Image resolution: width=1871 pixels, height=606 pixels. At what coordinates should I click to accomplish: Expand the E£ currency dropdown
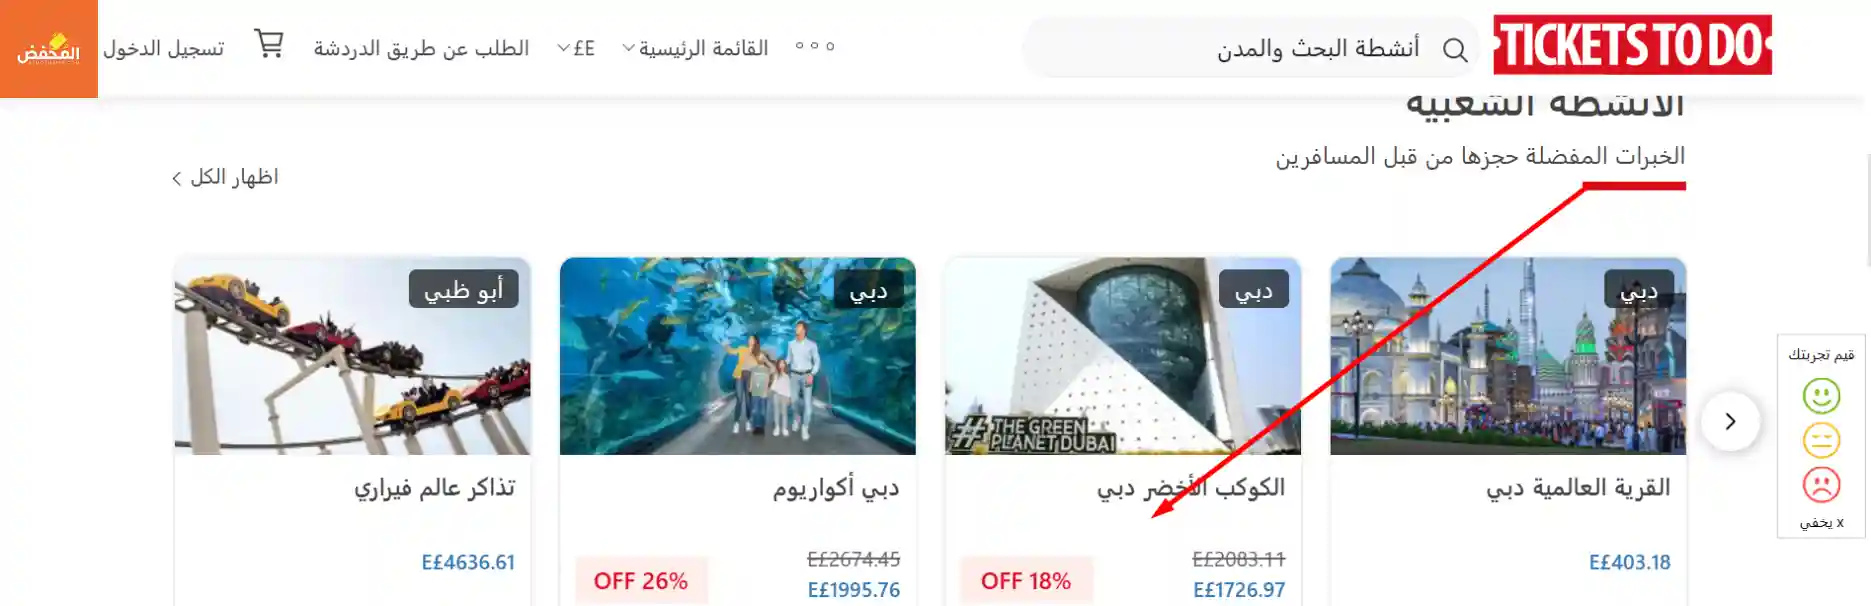tap(576, 48)
